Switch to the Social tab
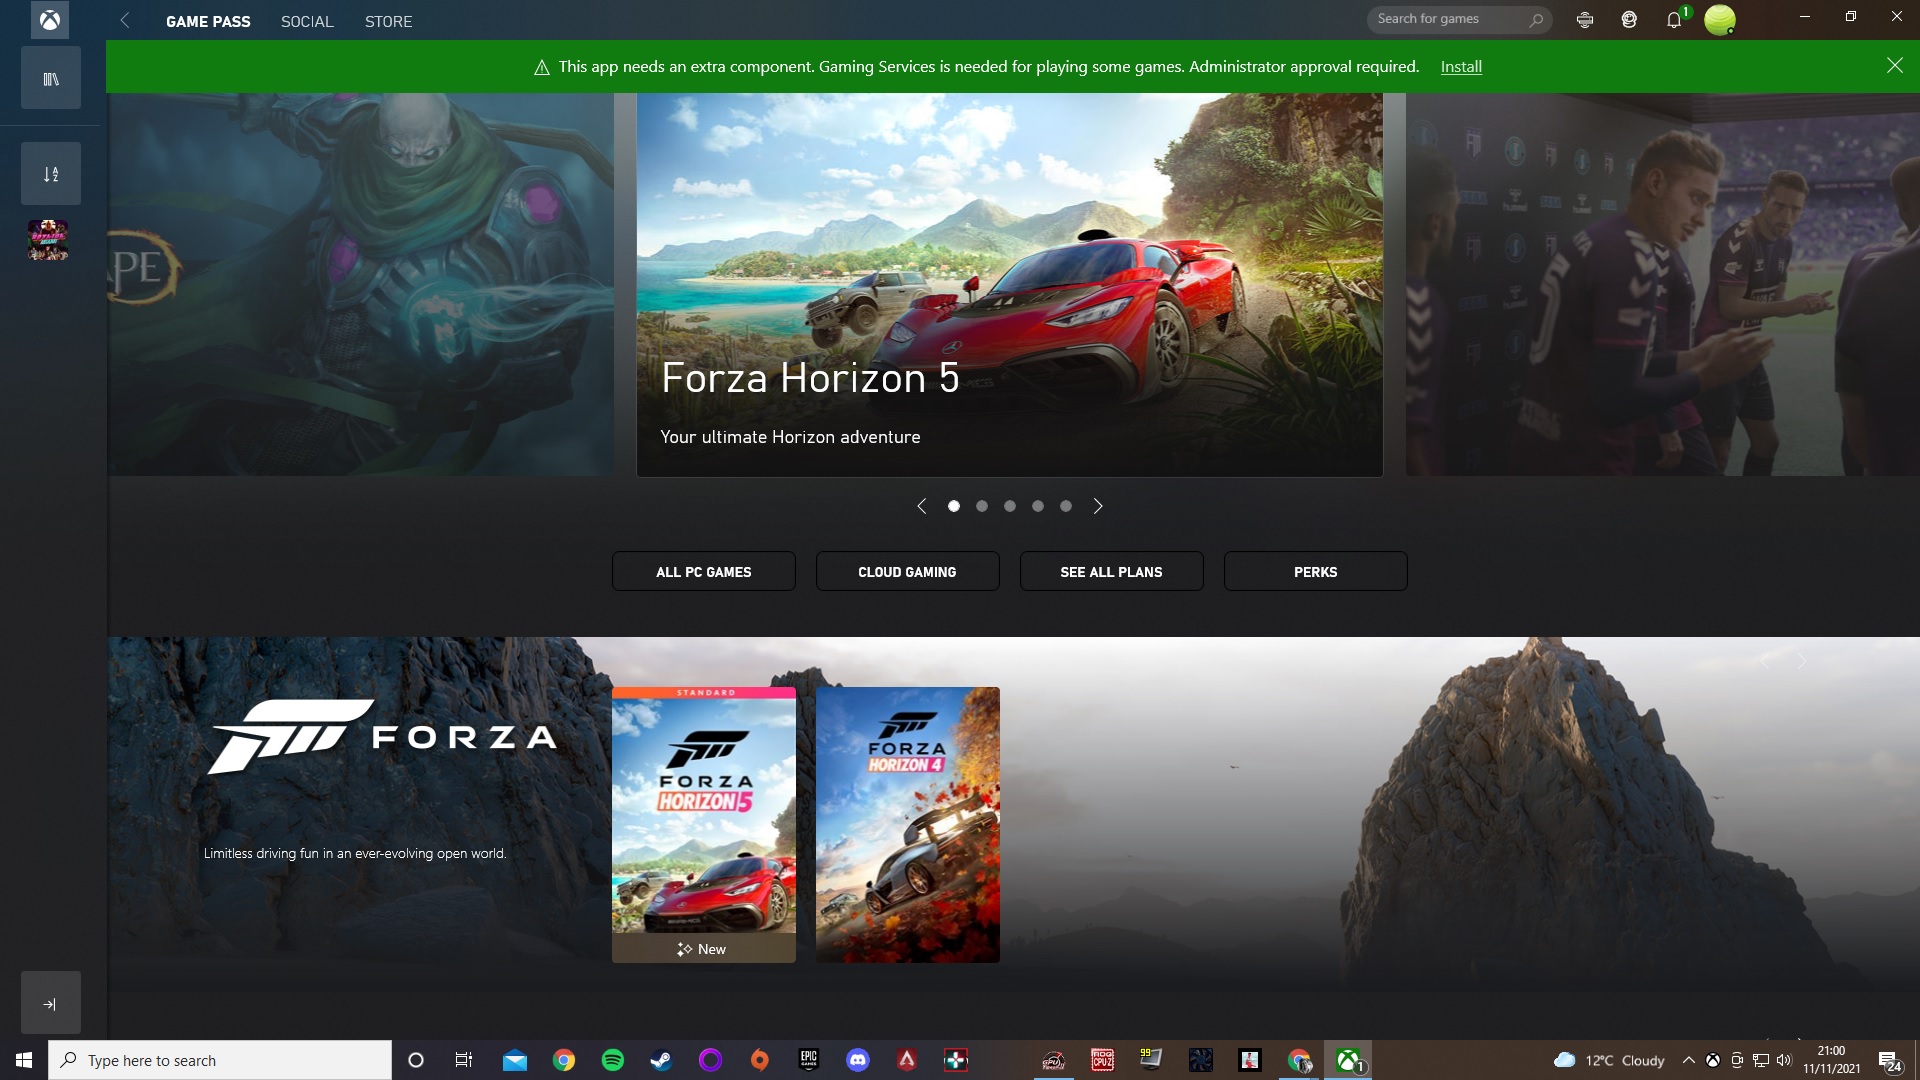This screenshot has width=1920, height=1080. point(307,21)
